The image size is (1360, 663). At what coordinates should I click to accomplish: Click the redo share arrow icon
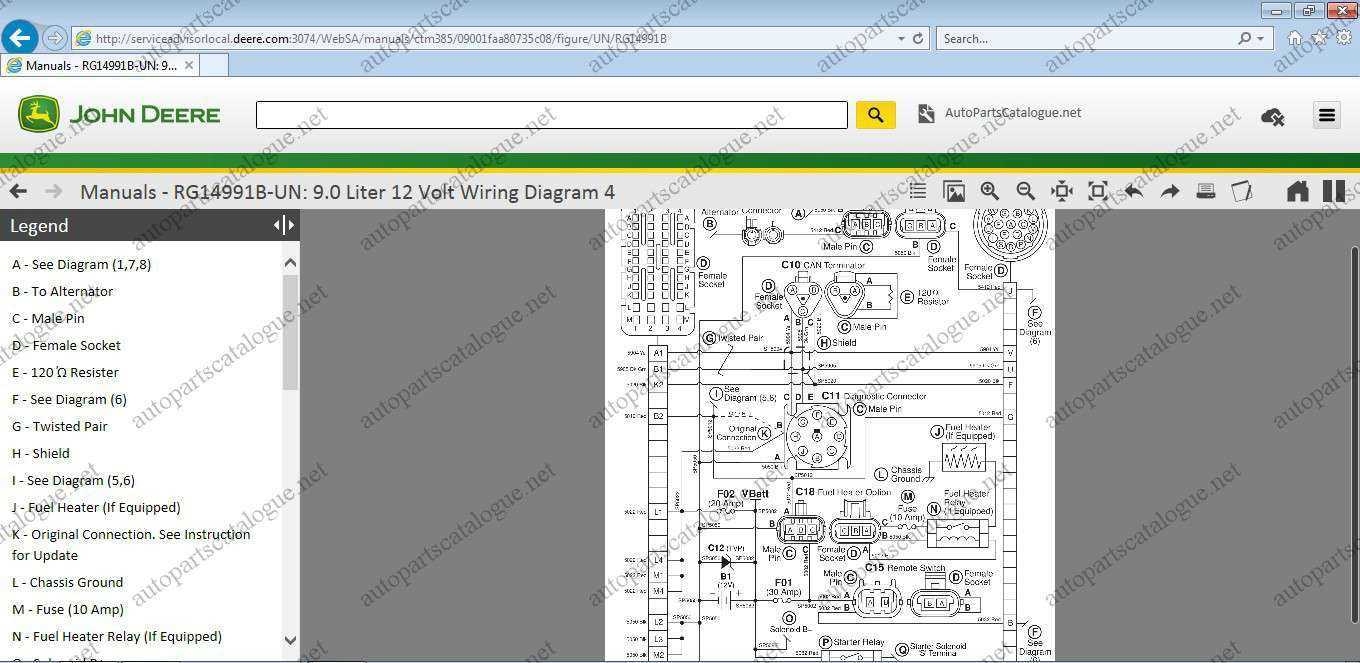click(1170, 191)
